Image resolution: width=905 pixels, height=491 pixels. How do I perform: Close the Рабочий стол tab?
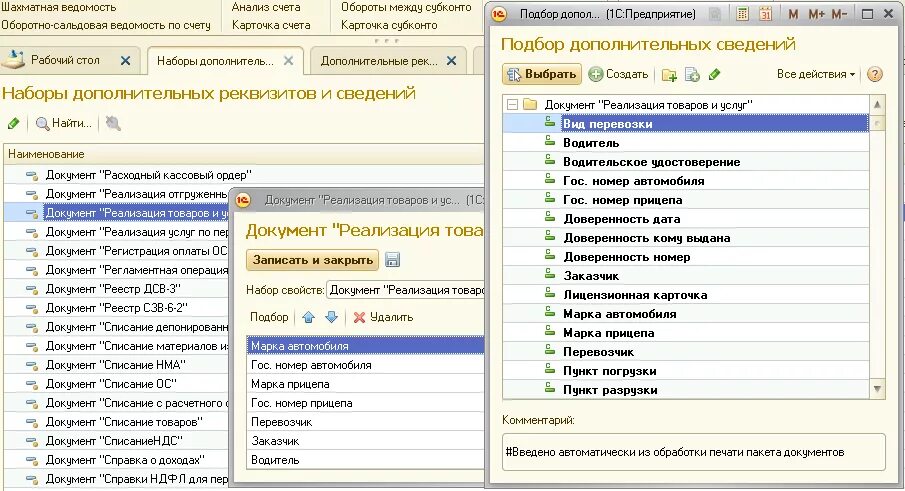coord(125,60)
